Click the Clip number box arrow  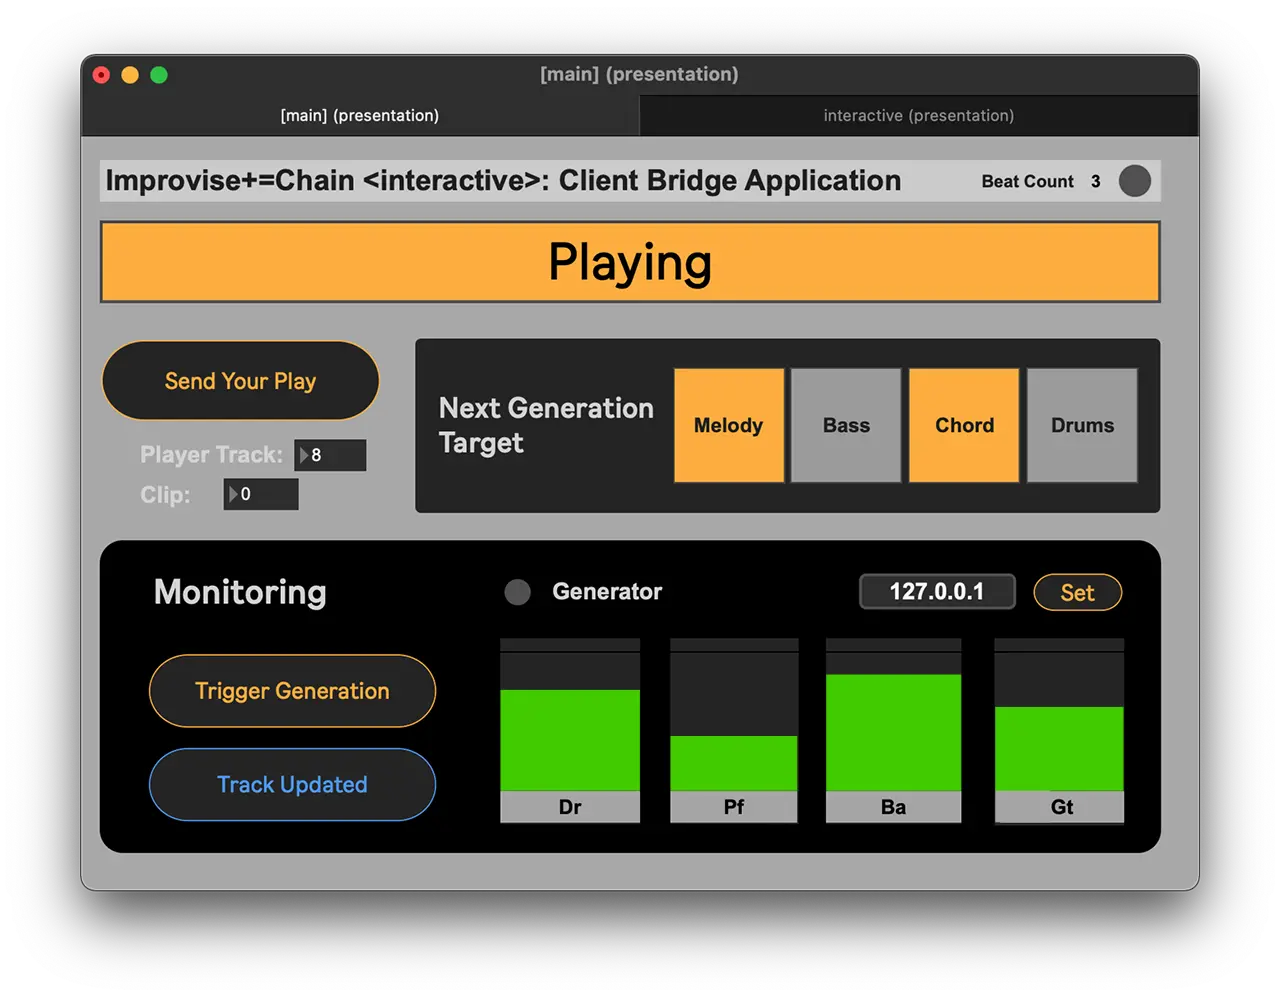pos(233,494)
